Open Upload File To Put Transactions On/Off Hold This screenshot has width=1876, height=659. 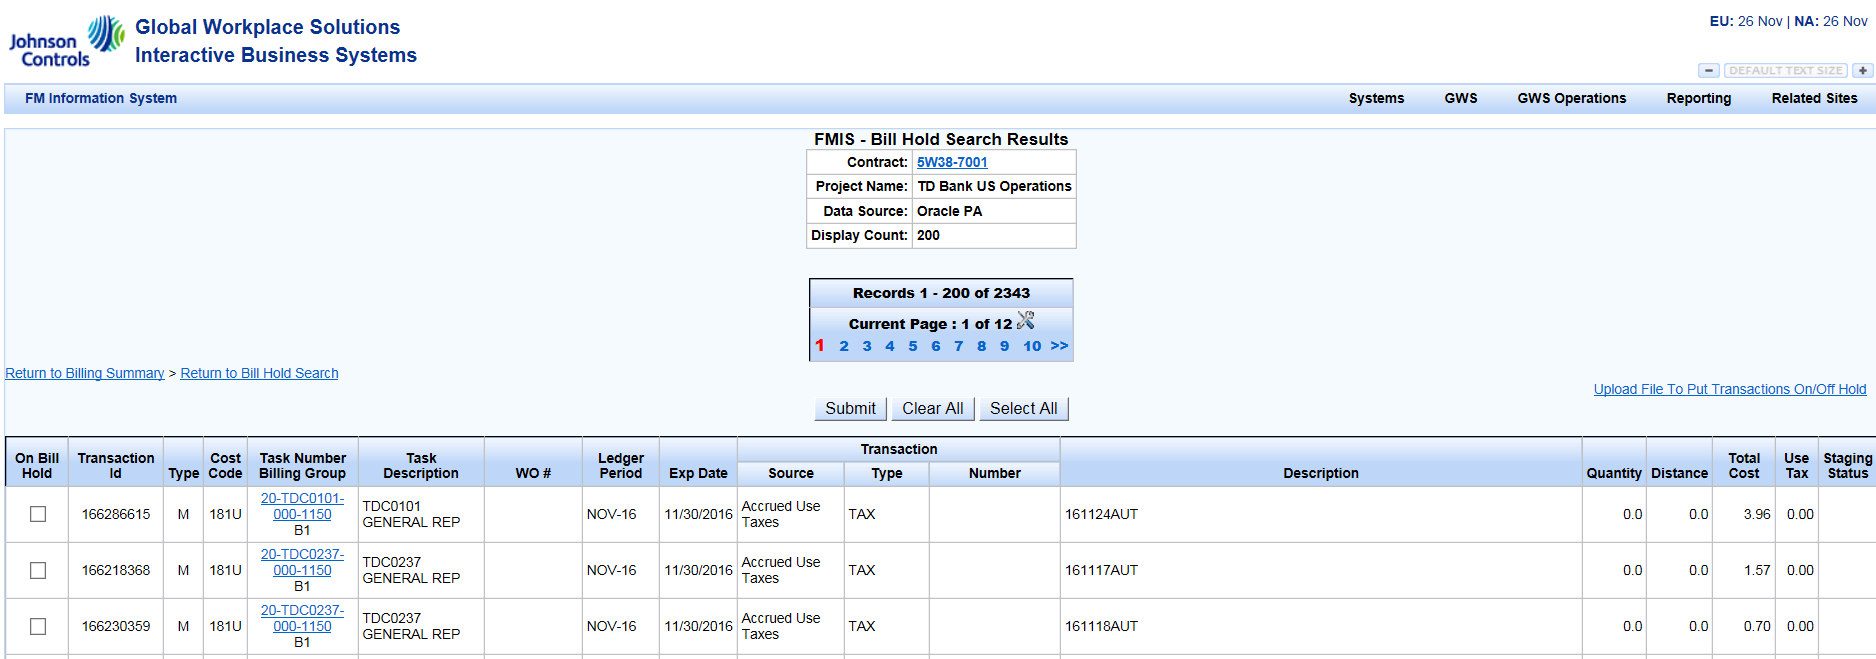pos(1729,389)
